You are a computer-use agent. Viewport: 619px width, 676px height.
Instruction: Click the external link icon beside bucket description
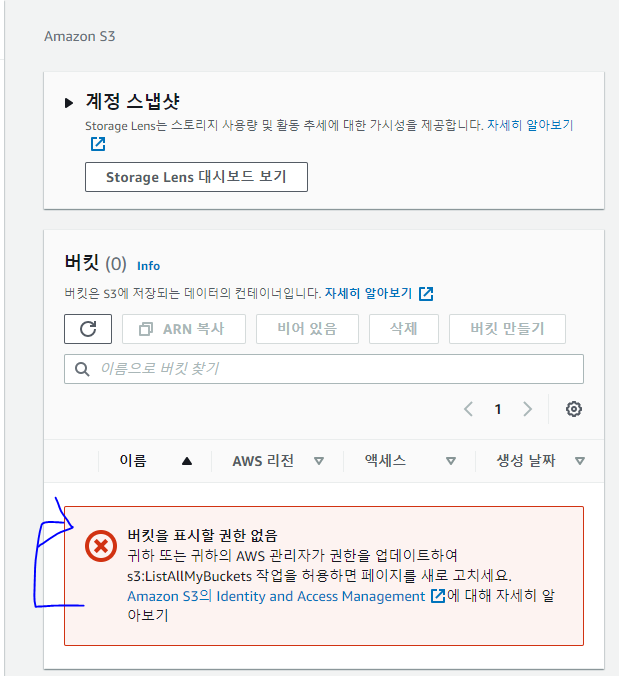(x=426, y=294)
